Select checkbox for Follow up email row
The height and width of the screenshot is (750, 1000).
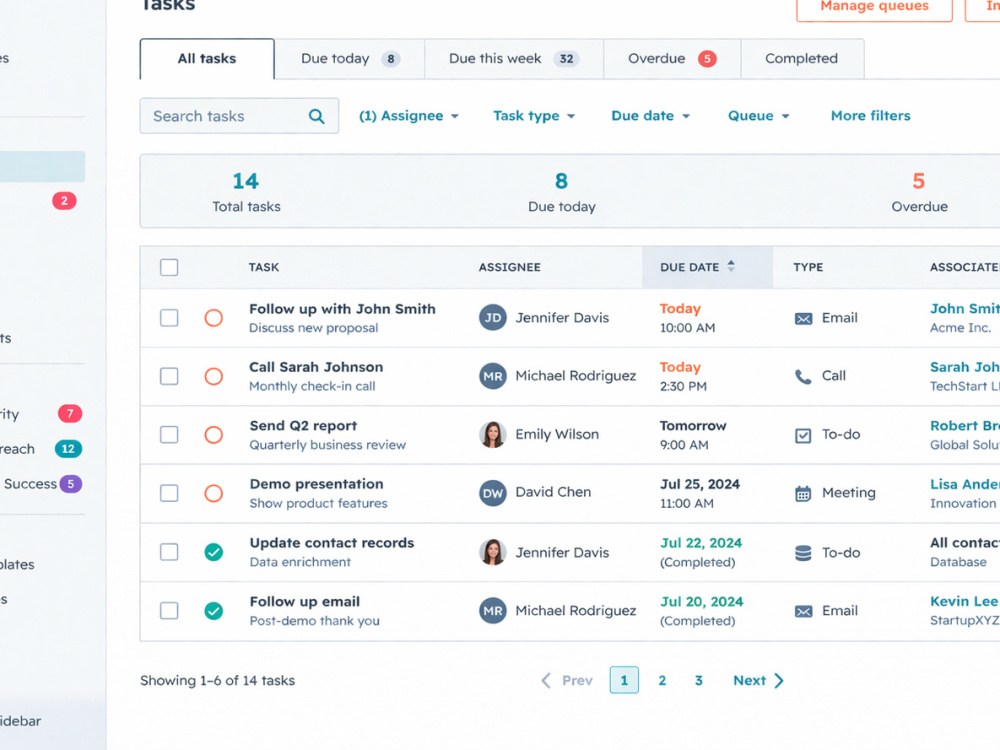[169, 611]
